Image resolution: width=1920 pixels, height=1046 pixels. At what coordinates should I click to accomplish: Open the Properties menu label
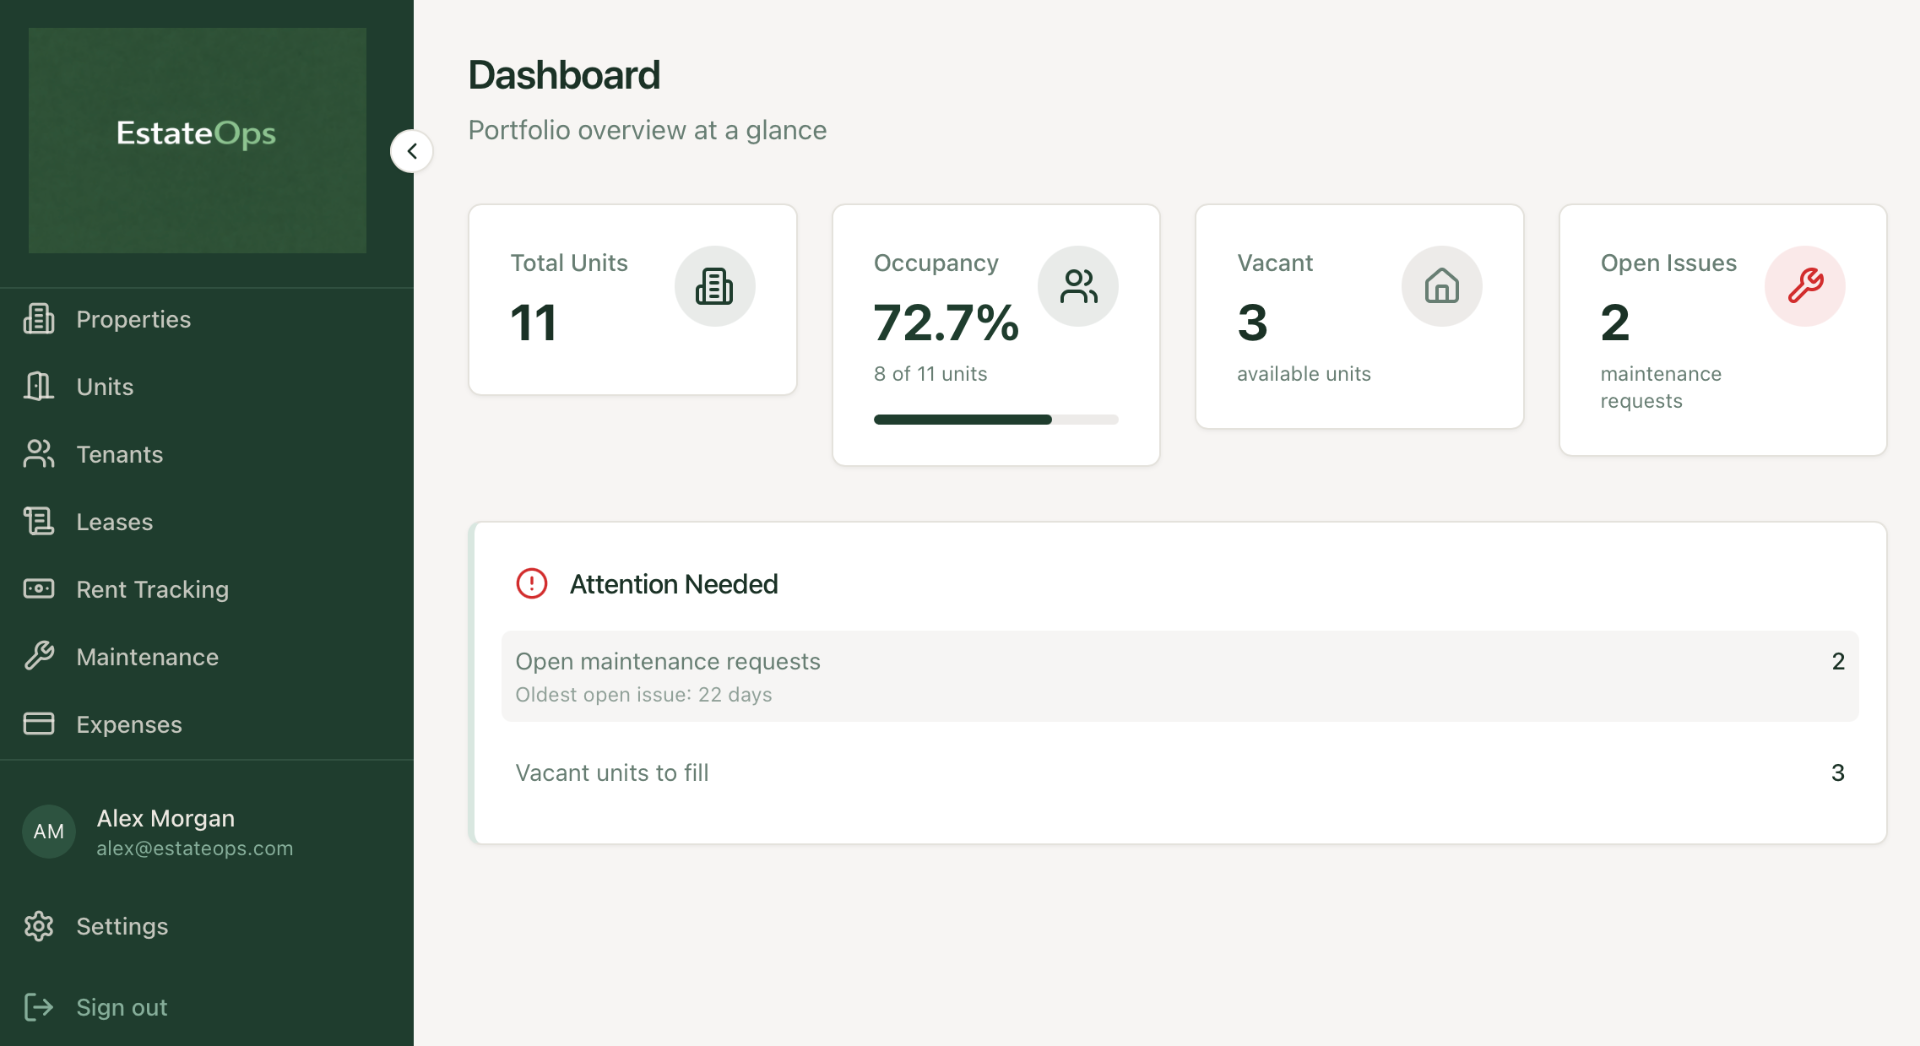(x=133, y=319)
